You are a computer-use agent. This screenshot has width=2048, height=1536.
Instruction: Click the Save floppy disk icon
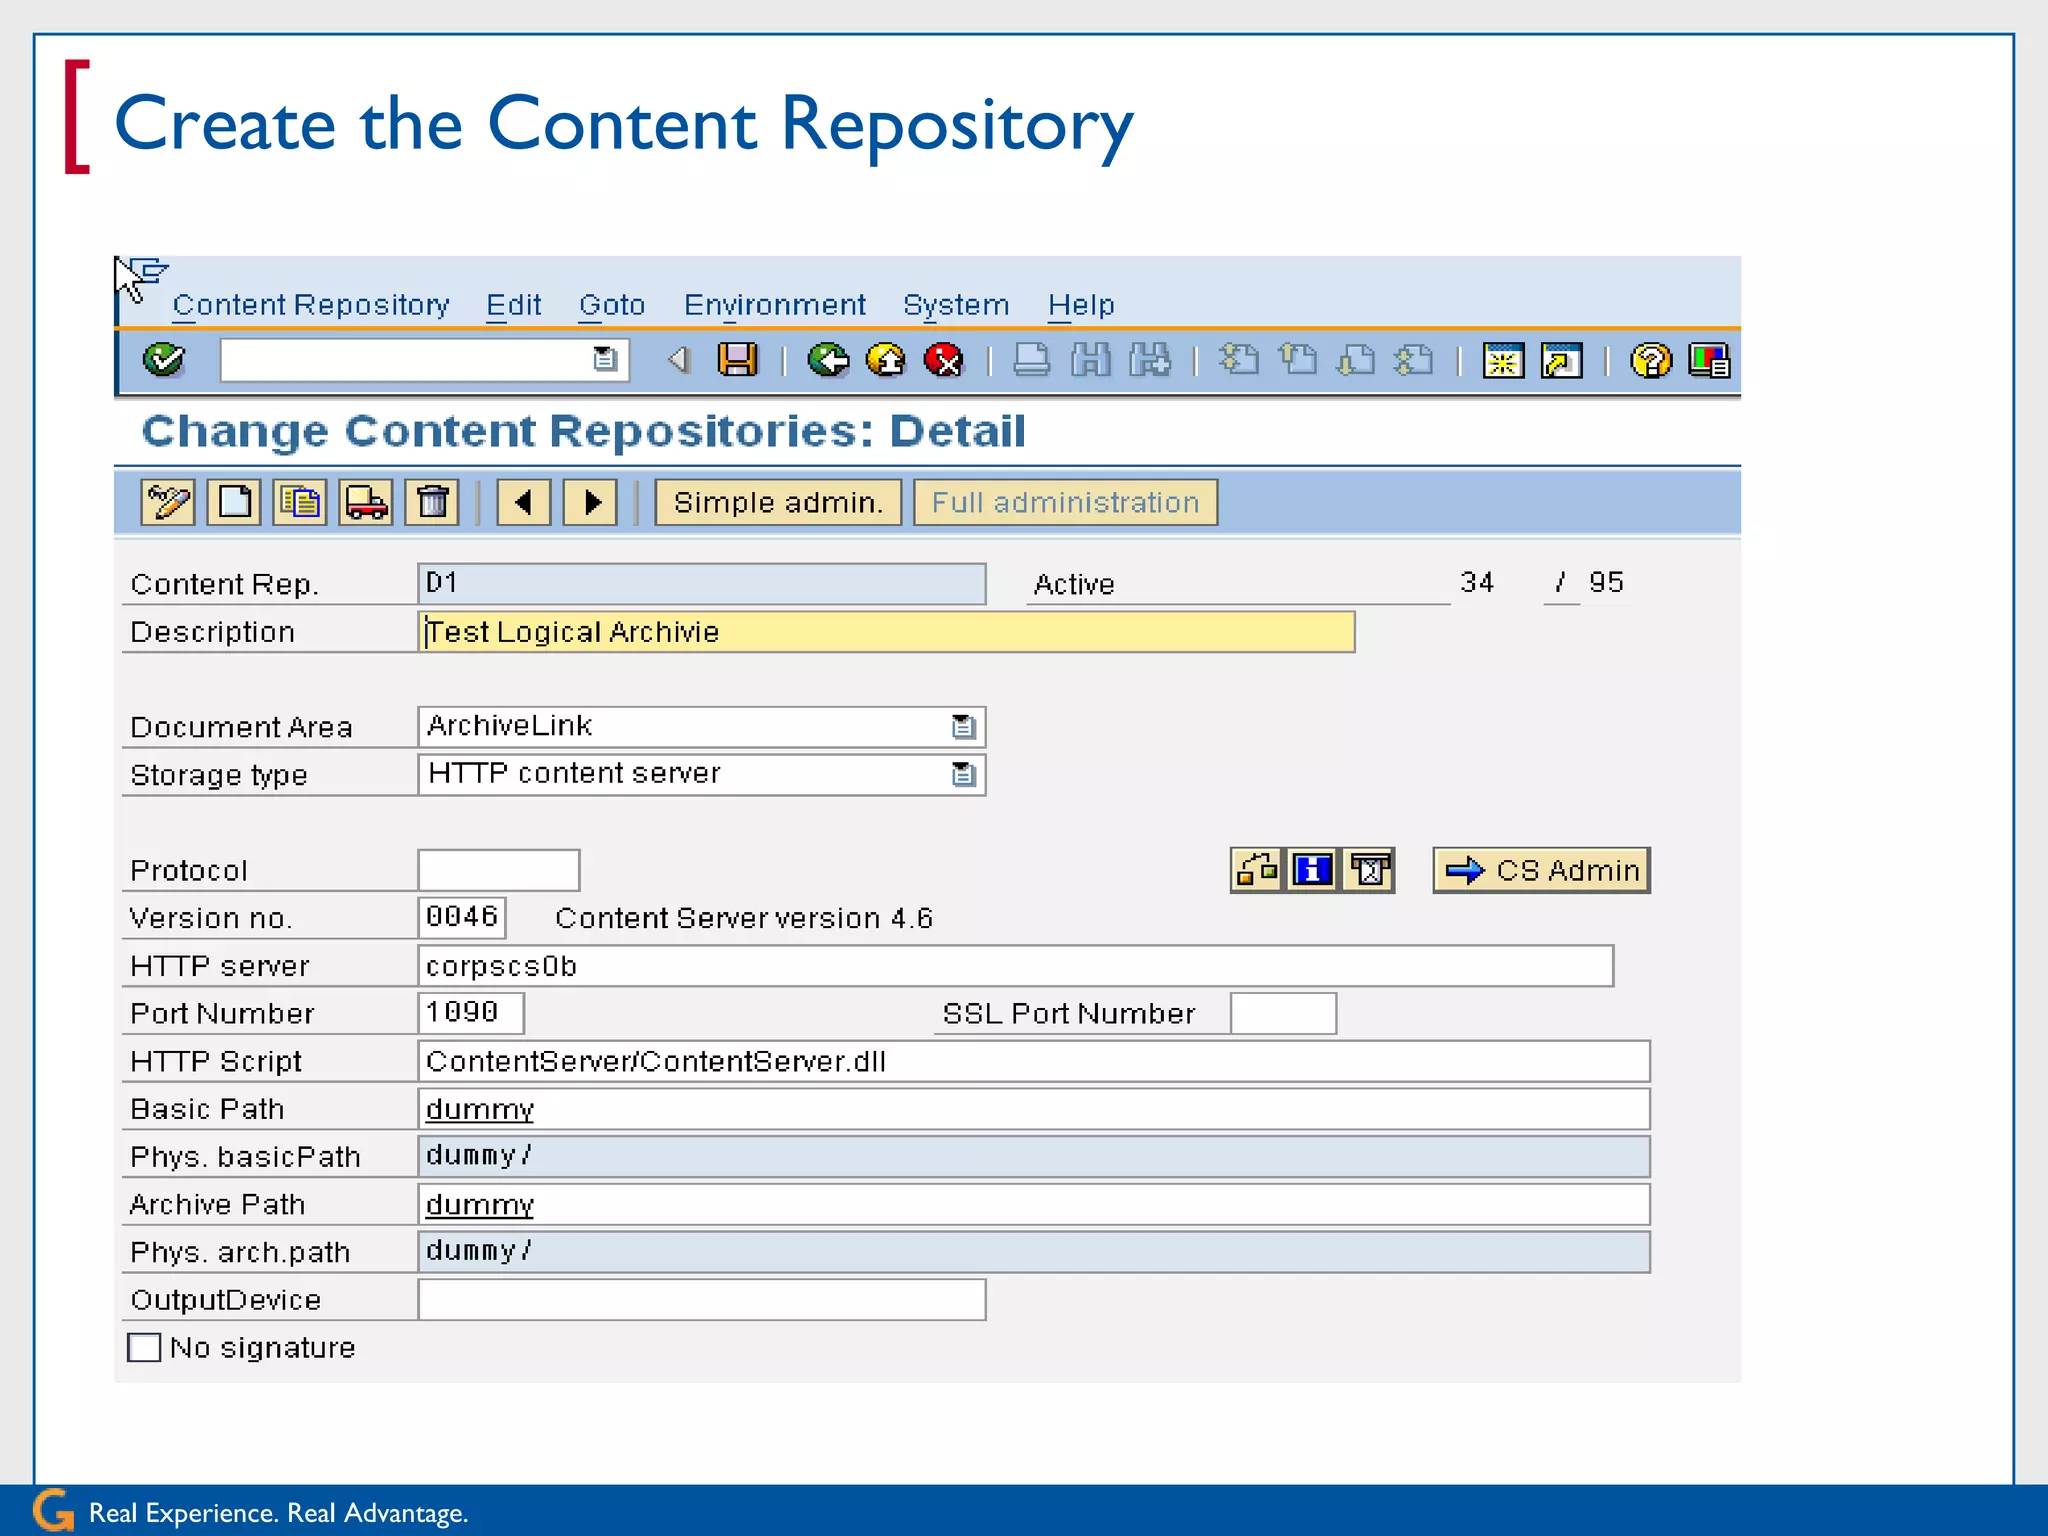click(738, 360)
